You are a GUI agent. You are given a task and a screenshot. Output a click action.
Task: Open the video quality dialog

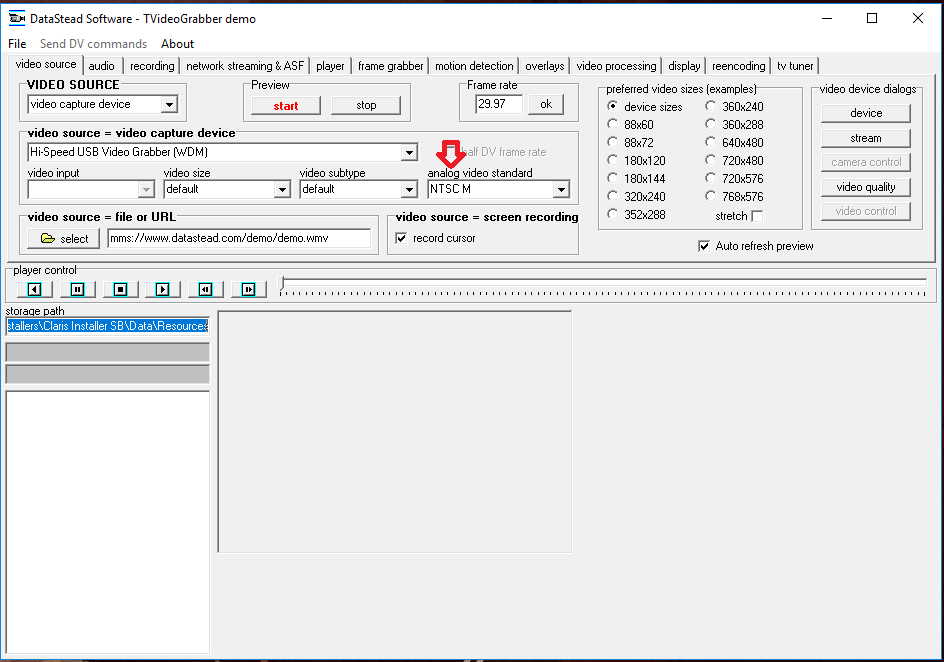click(x=866, y=187)
